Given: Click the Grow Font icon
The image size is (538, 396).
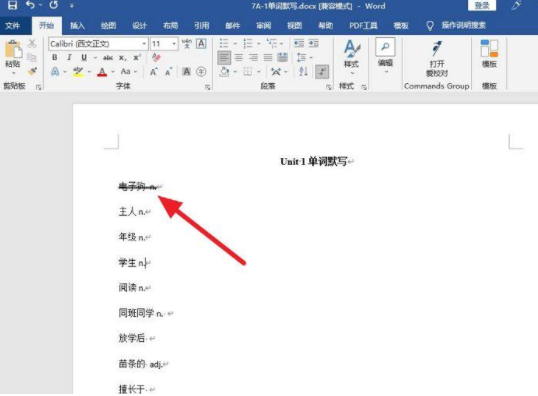Looking at the screenshot, I should (153, 72).
